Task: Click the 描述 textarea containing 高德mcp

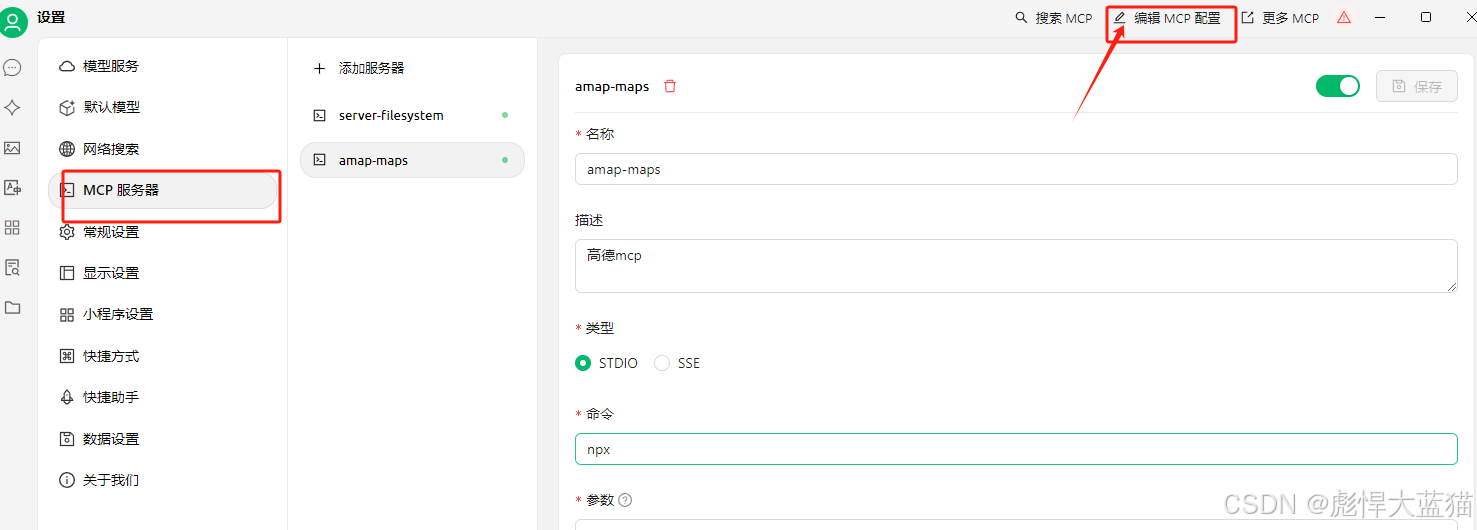Action: [x=1016, y=266]
